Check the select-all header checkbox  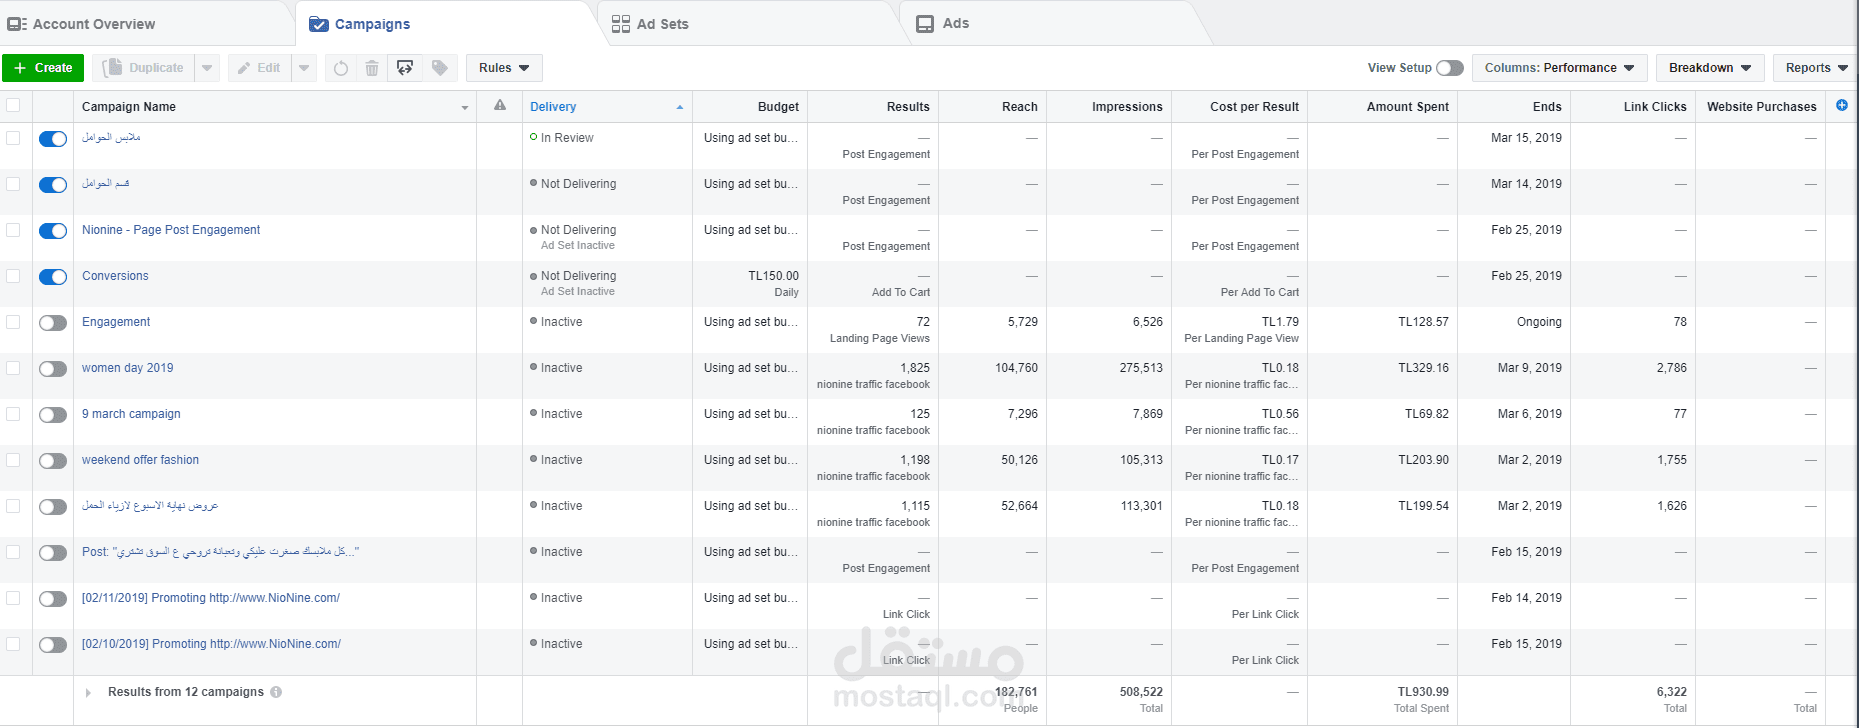point(13,105)
